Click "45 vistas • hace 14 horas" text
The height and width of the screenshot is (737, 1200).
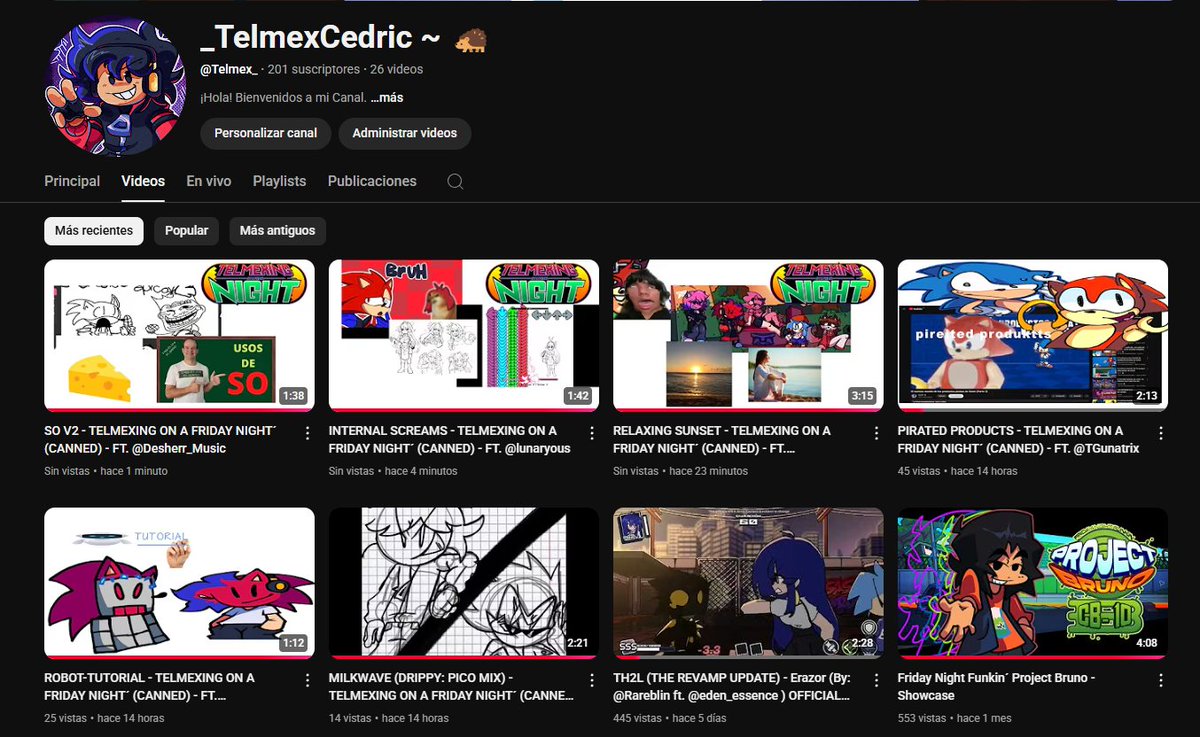tap(958, 471)
